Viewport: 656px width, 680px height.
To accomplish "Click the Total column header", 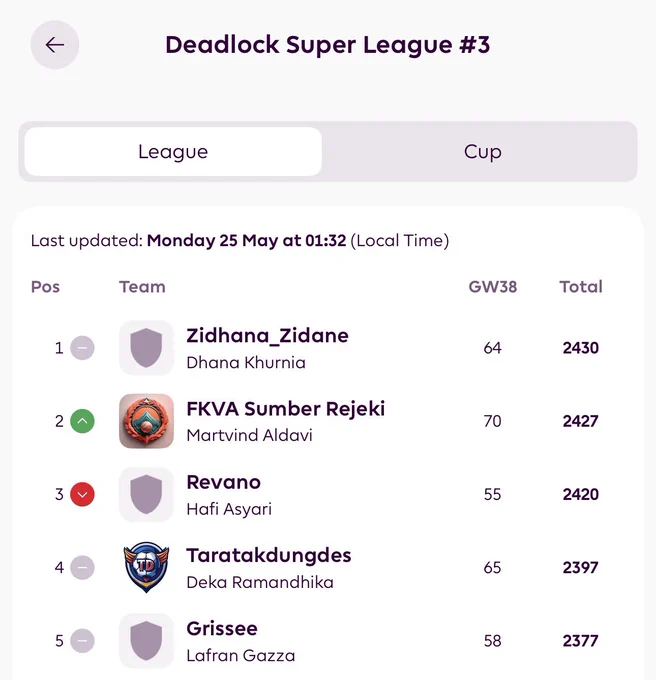I will tap(581, 287).
